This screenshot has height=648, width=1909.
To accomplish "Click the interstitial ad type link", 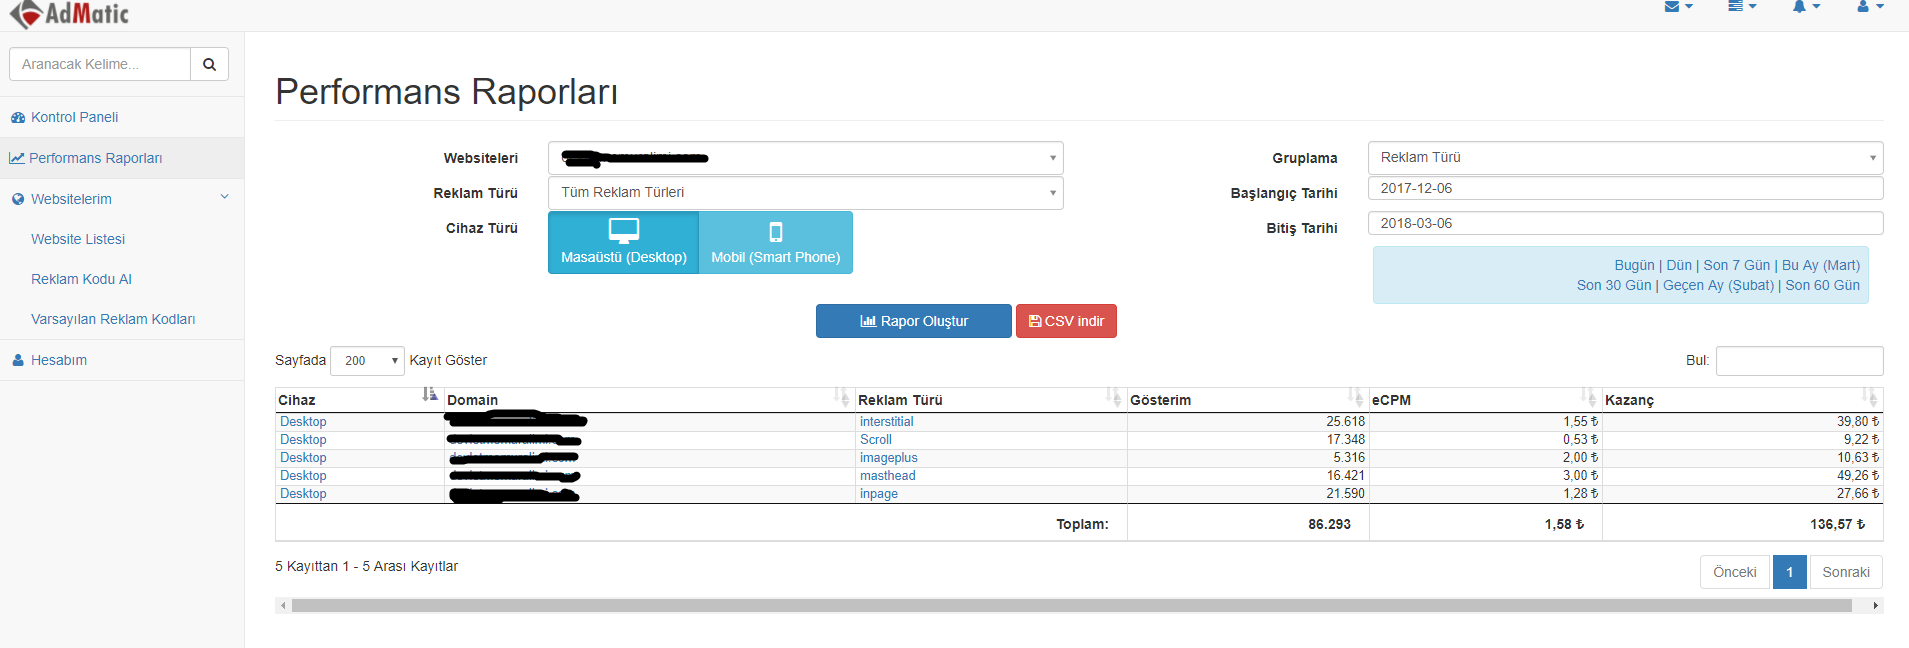I will (x=887, y=422).
